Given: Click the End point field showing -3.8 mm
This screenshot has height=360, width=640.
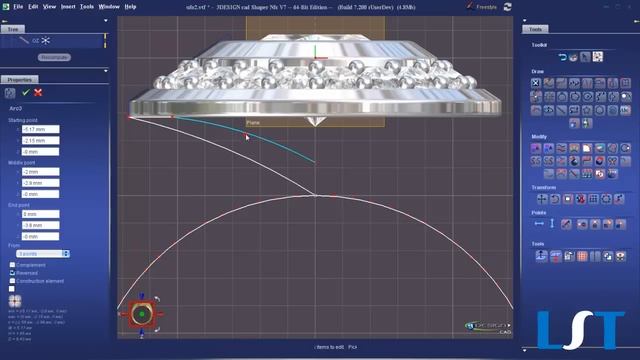Looking at the screenshot, I should tap(40, 225).
